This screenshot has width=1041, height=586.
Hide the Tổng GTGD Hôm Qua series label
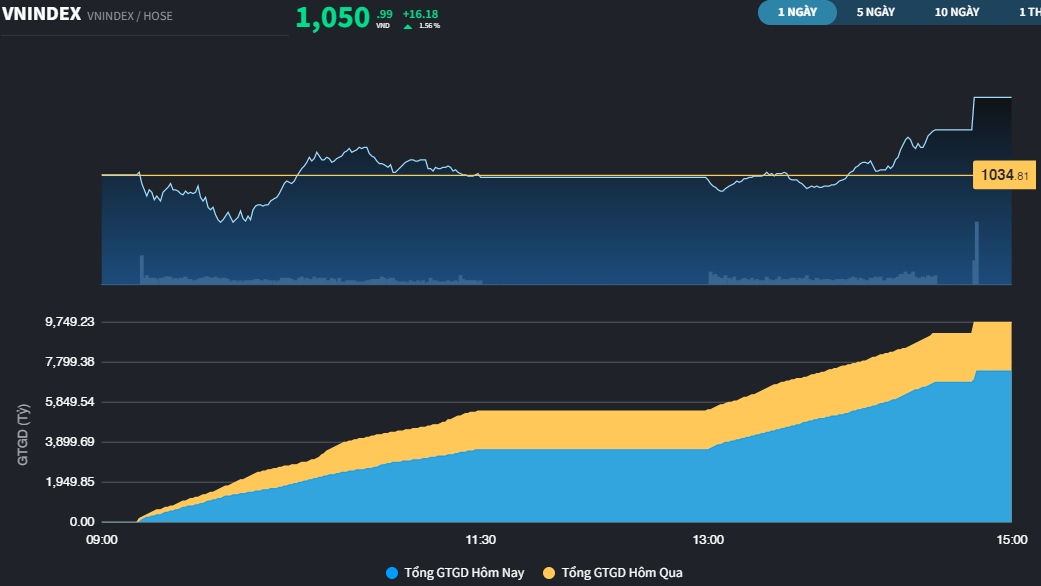[621, 573]
